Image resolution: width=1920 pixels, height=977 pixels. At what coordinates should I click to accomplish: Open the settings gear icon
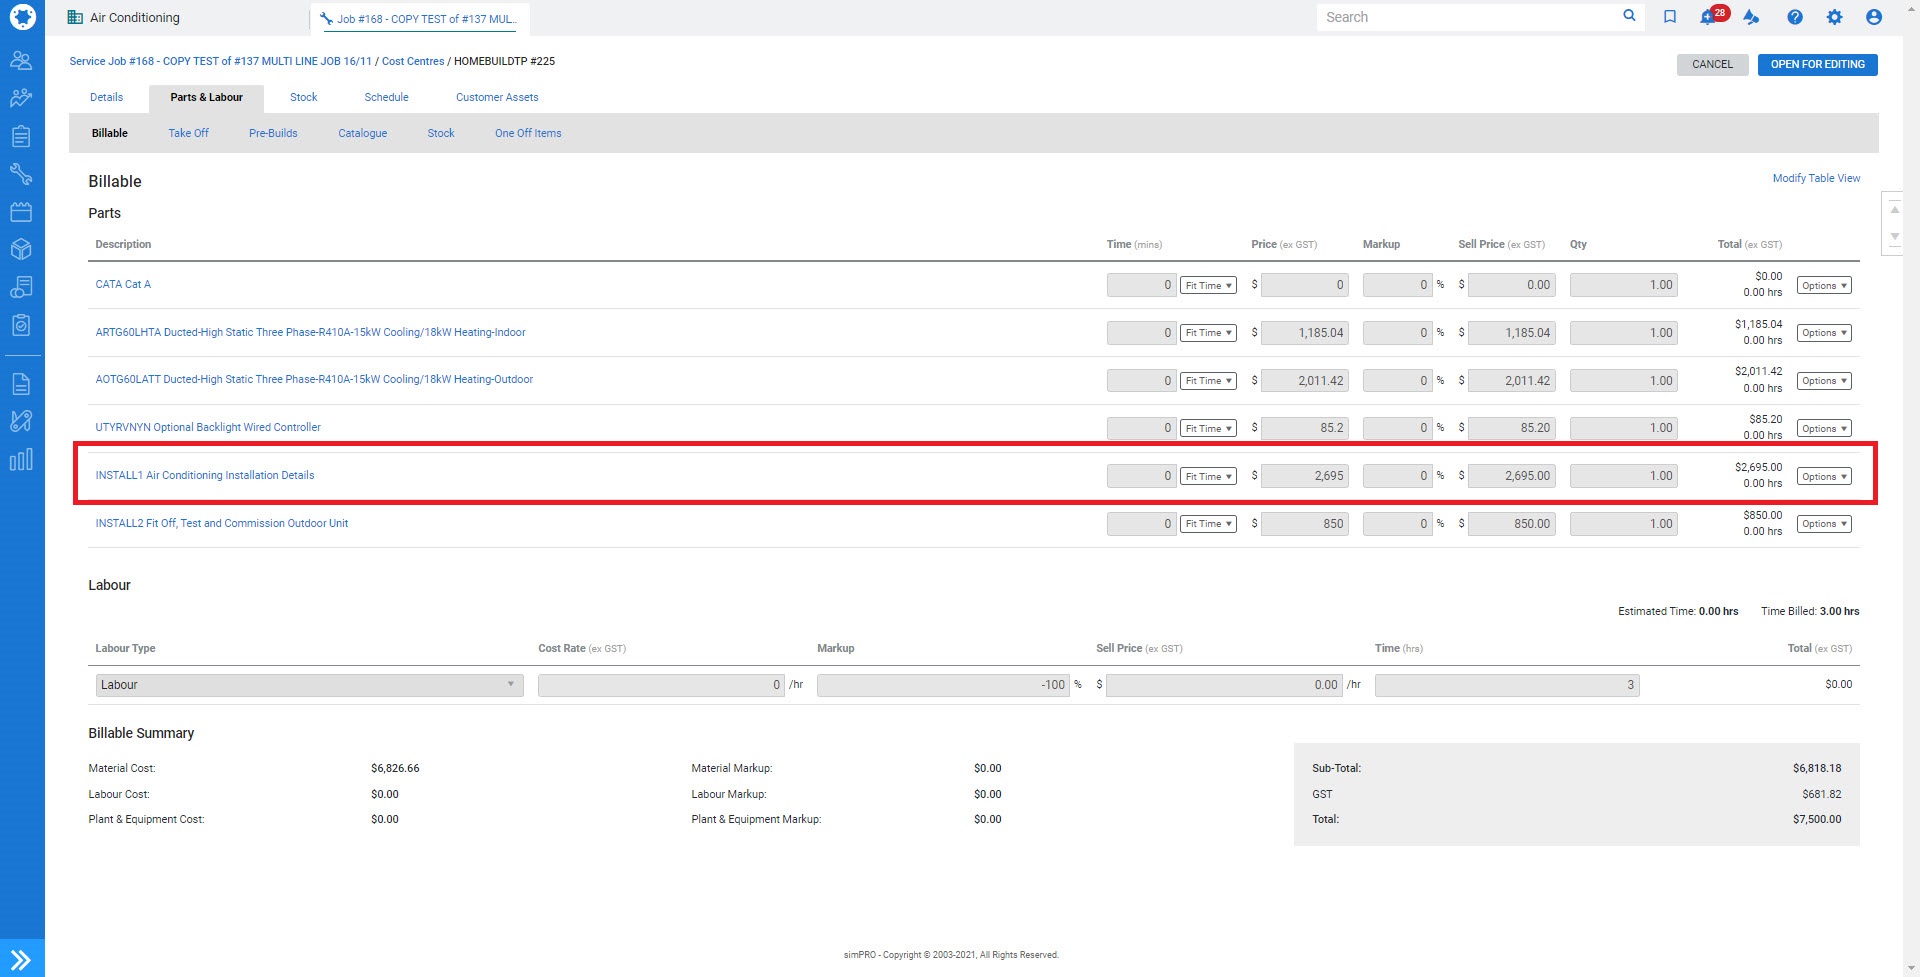click(x=1834, y=17)
